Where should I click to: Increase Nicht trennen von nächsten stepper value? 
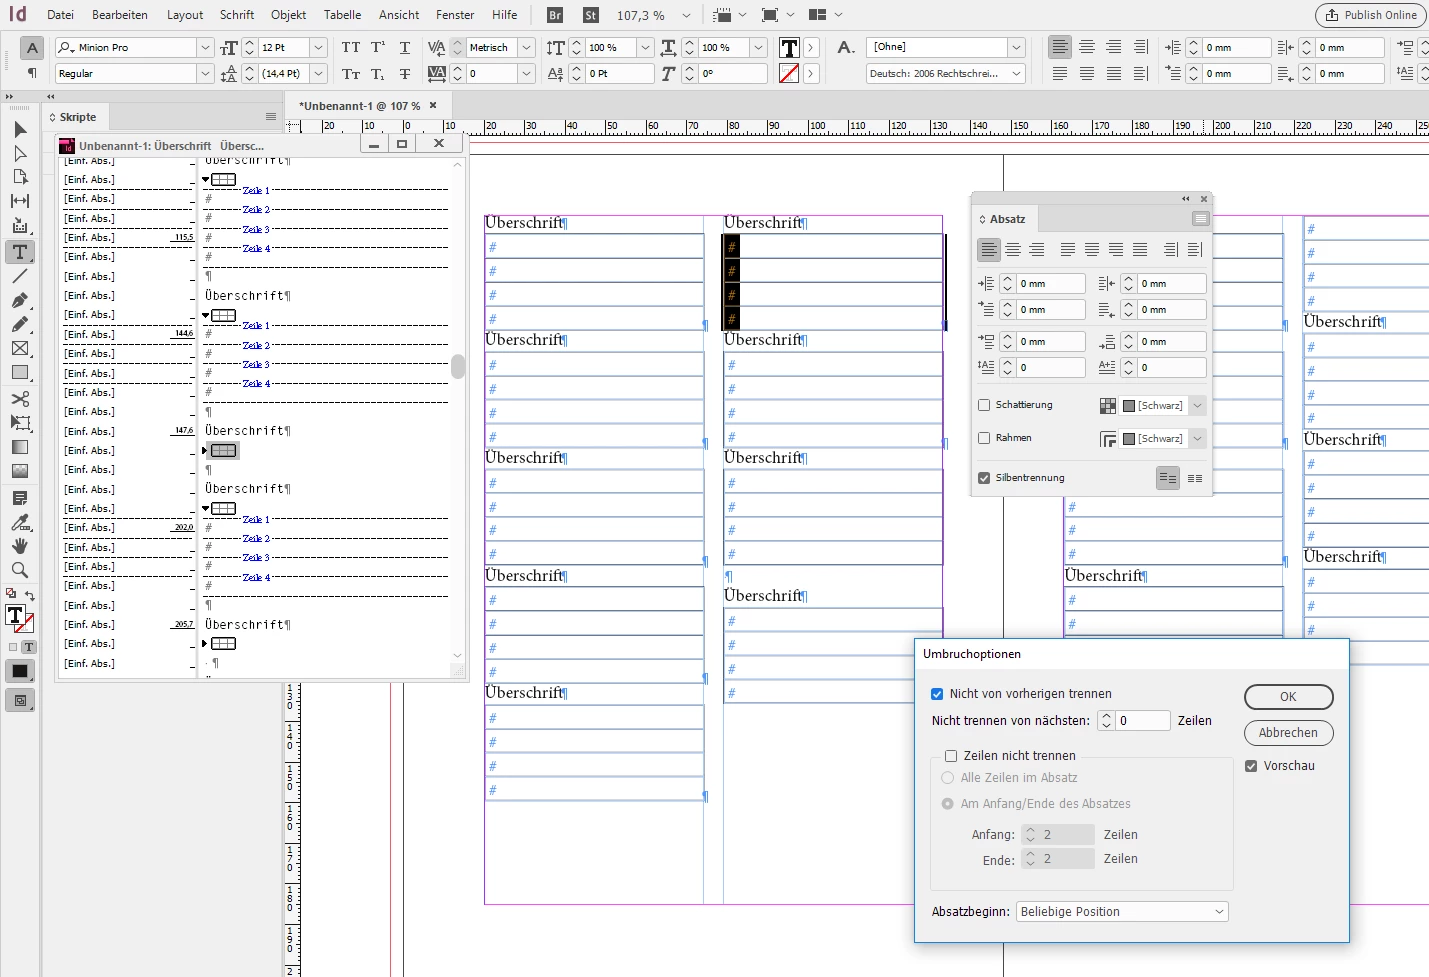coord(1106,716)
